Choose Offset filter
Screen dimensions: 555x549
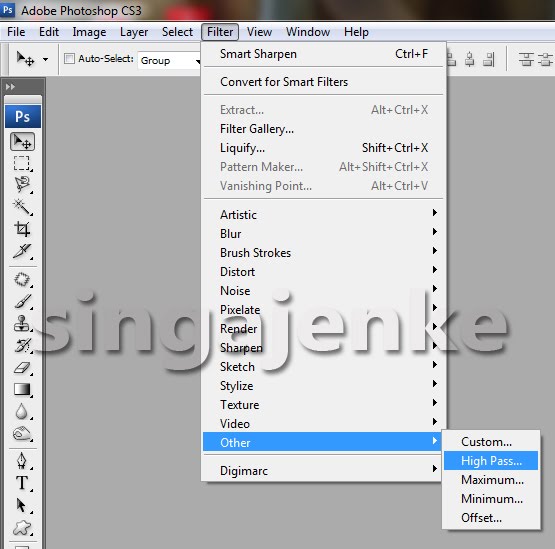click(x=491, y=518)
